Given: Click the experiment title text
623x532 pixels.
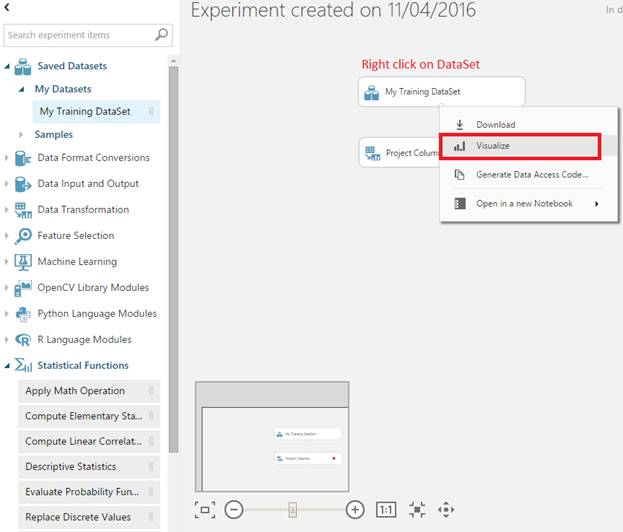Looking at the screenshot, I should [333, 10].
